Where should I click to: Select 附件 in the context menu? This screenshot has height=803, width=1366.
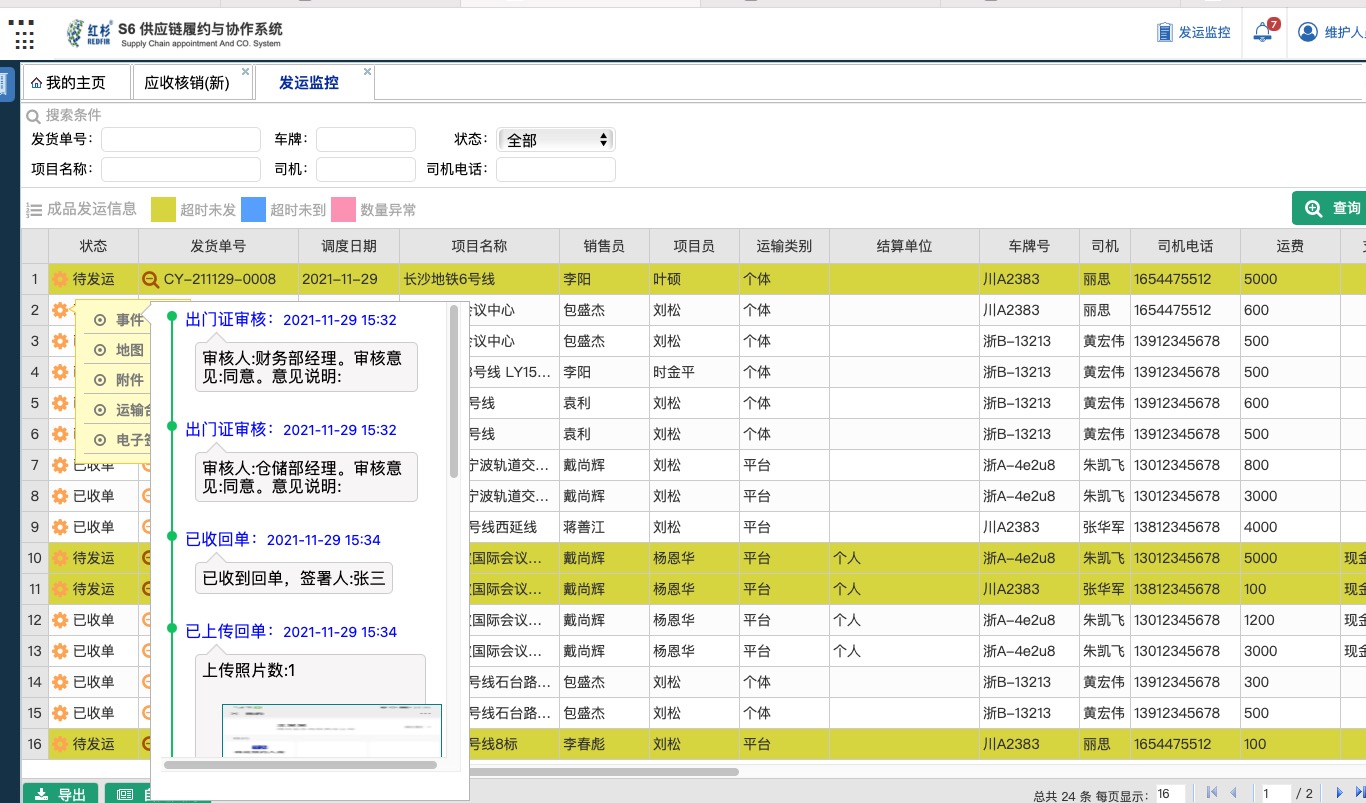pos(129,380)
